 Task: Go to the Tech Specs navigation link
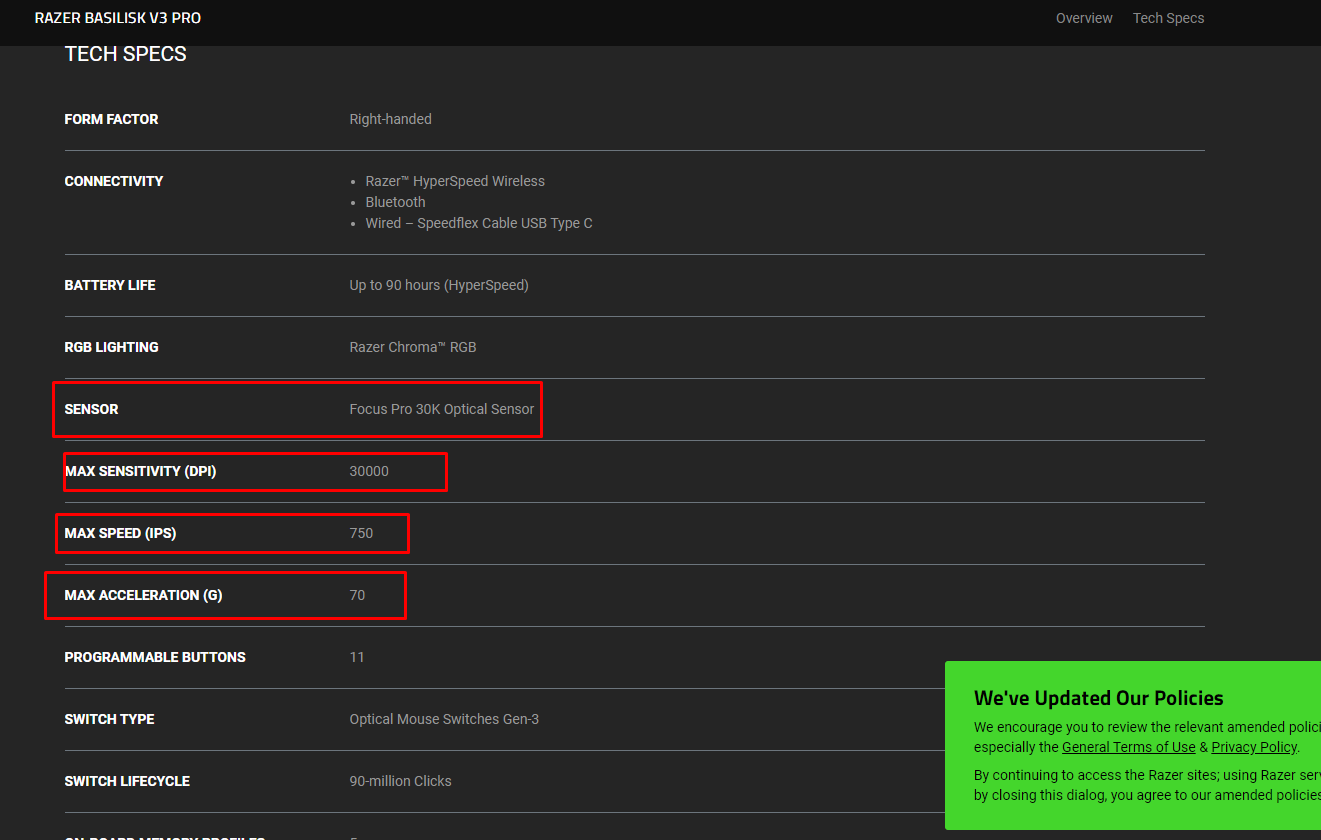pyautogui.click(x=1168, y=18)
